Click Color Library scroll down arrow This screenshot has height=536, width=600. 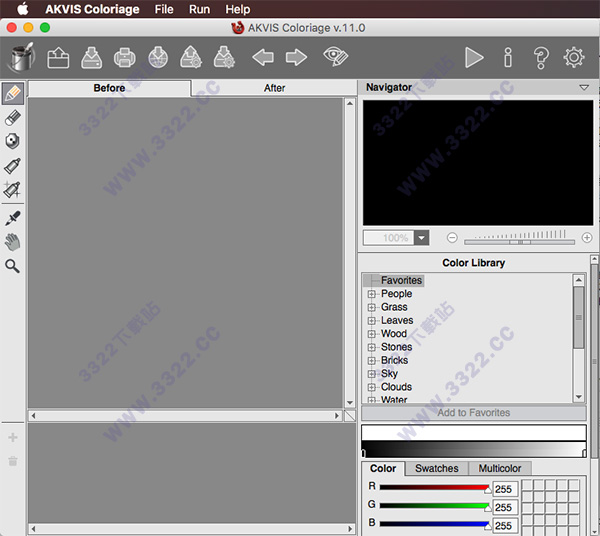pyautogui.click(x=579, y=397)
